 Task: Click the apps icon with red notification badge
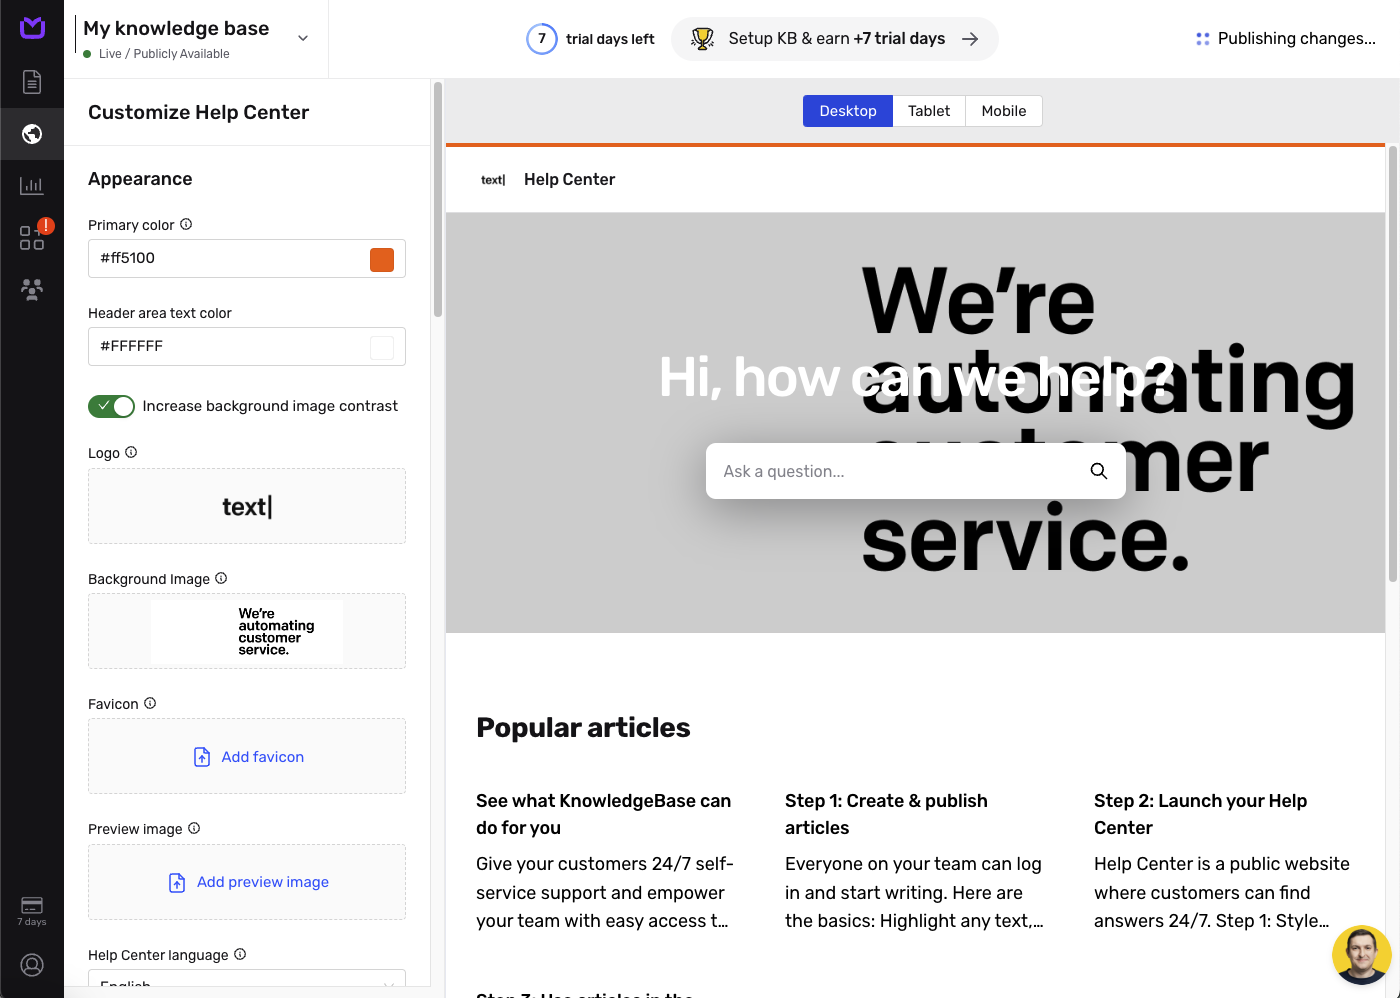pos(32,238)
